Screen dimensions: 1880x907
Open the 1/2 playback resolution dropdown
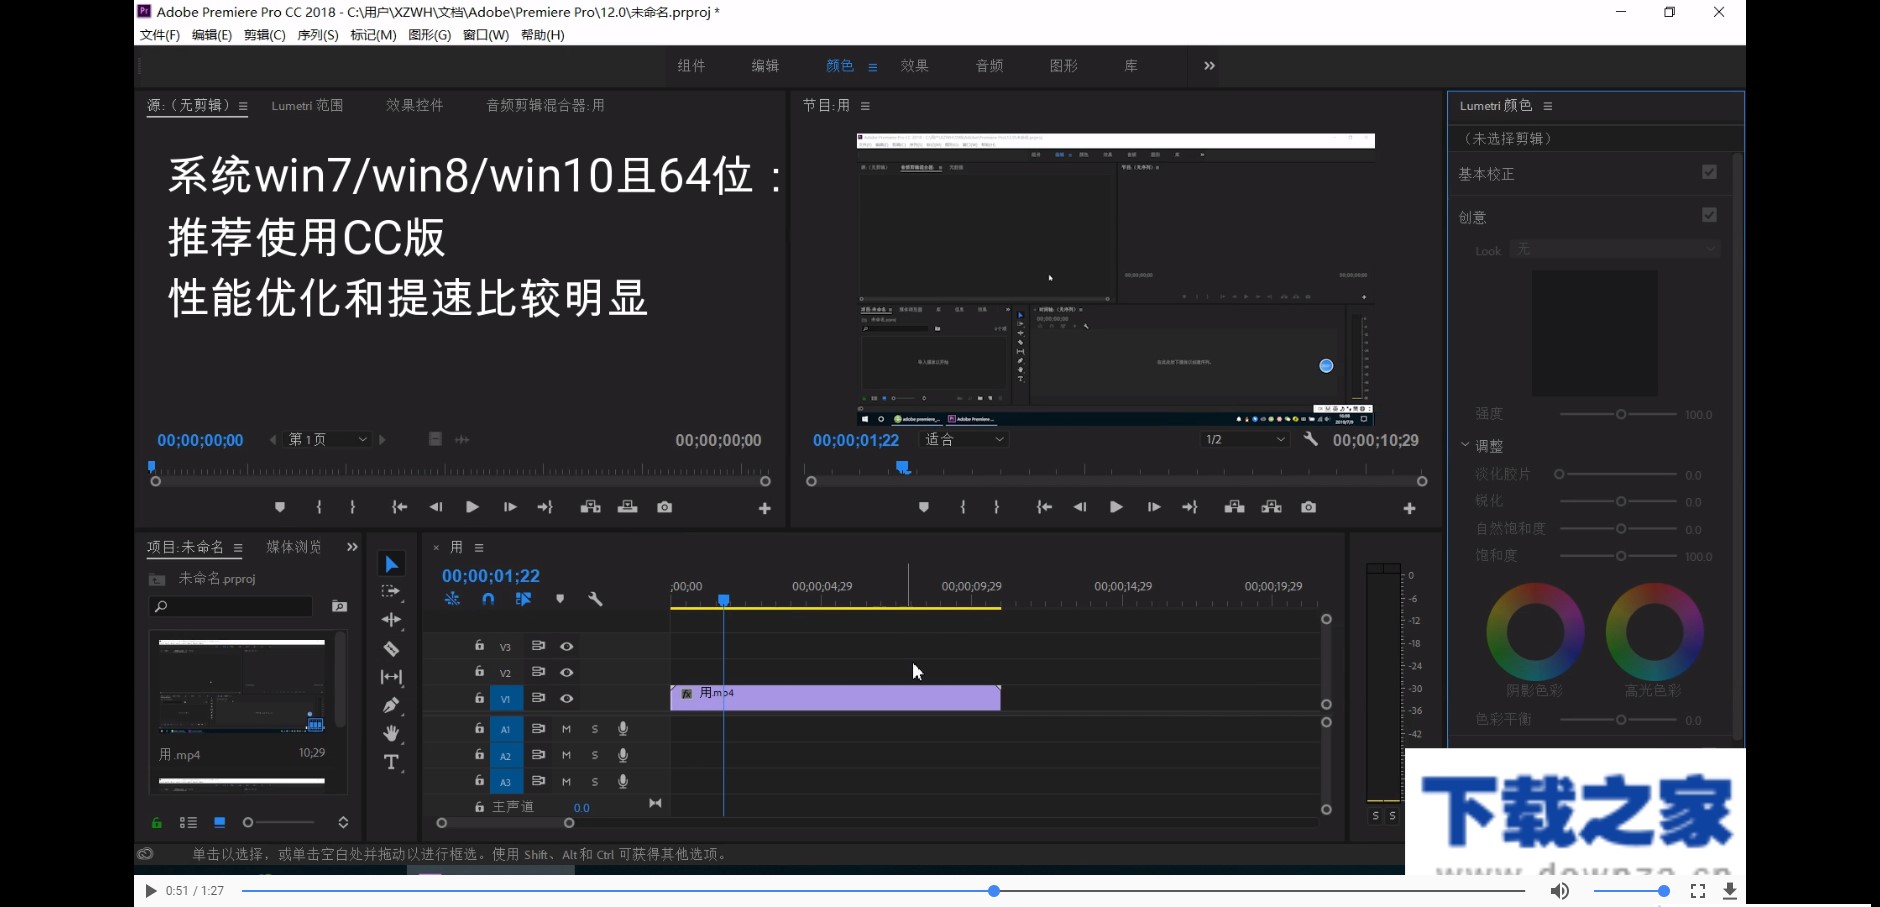[1243, 439]
